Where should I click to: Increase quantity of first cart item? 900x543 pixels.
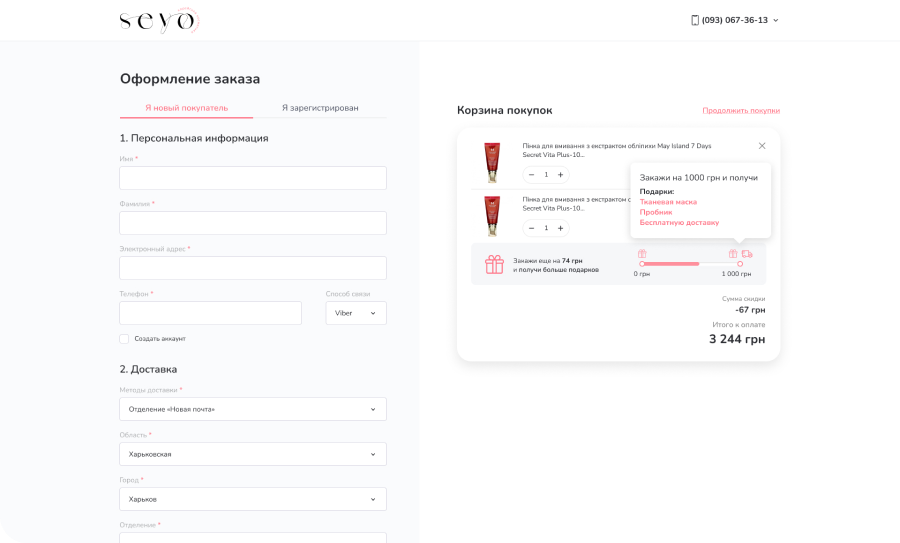pyautogui.click(x=560, y=174)
